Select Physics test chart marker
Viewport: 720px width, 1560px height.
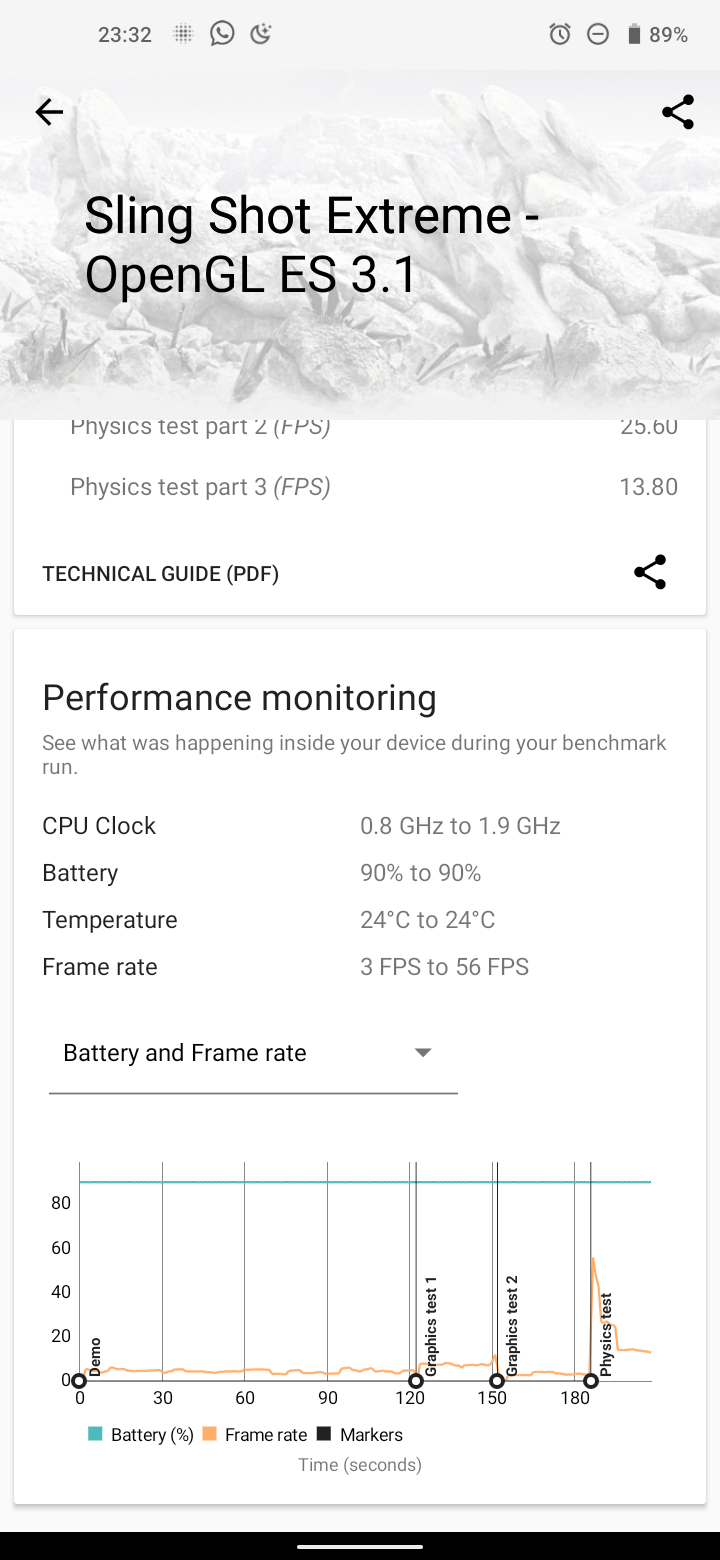tap(591, 1381)
